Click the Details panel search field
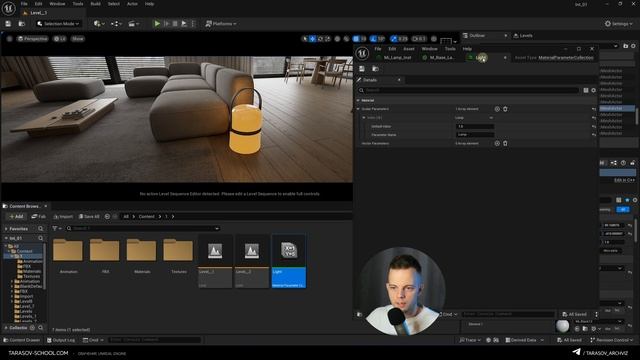640x360 pixels. click(469, 90)
